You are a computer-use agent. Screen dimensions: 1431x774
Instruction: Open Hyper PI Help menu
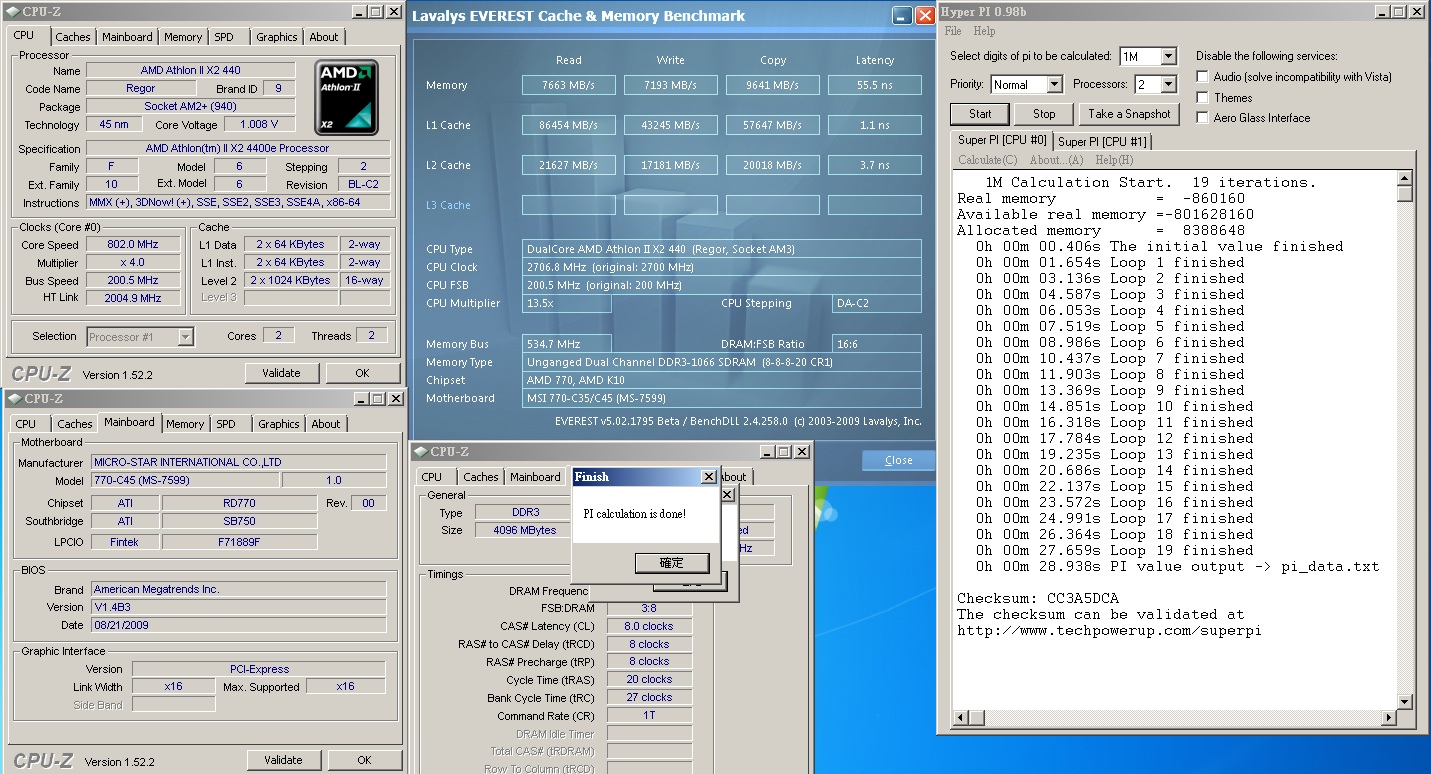point(985,31)
